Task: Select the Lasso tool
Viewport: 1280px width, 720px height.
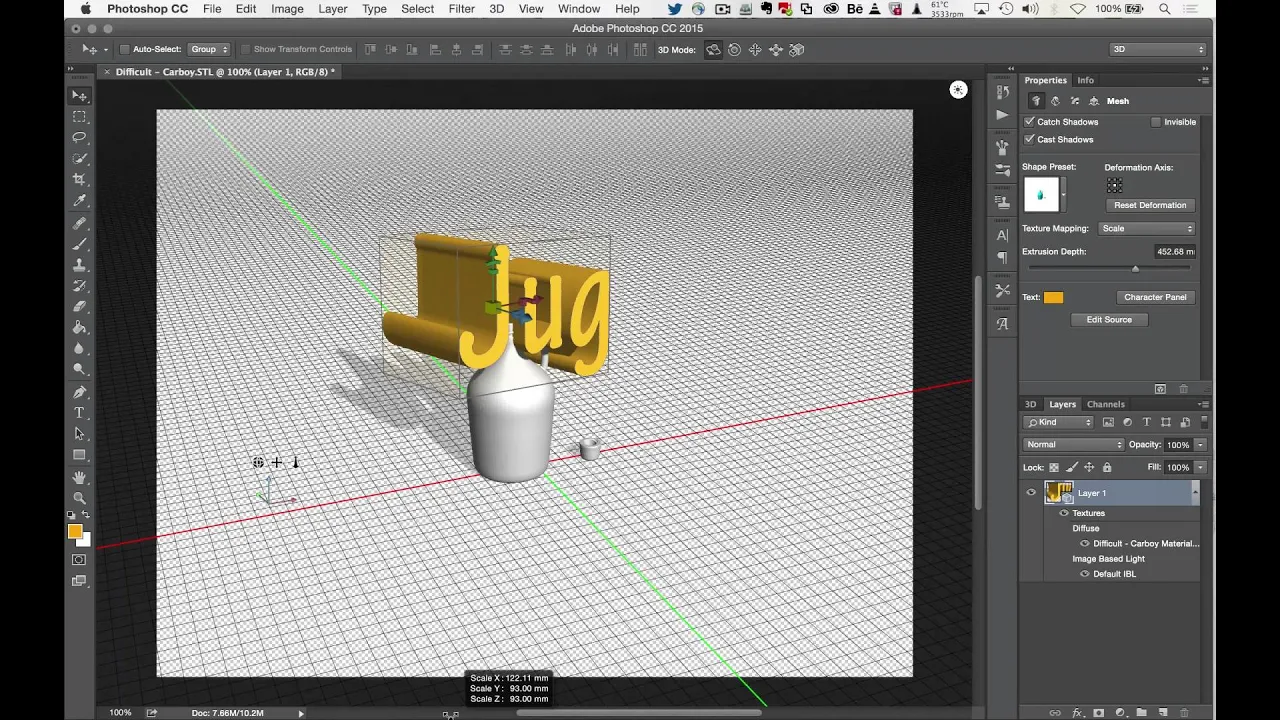Action: 79,138
